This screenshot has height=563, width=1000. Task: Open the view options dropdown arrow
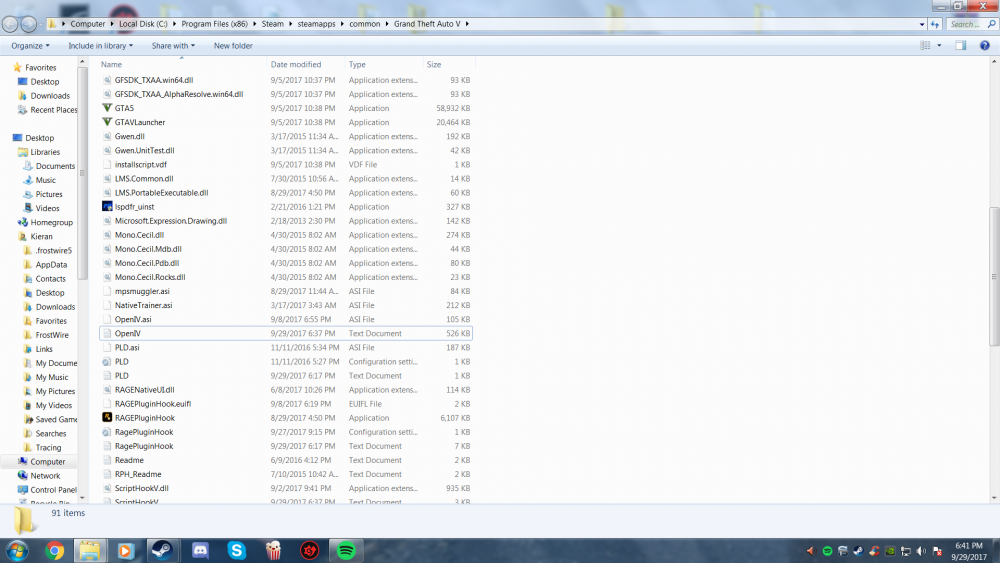pos(939,45)
